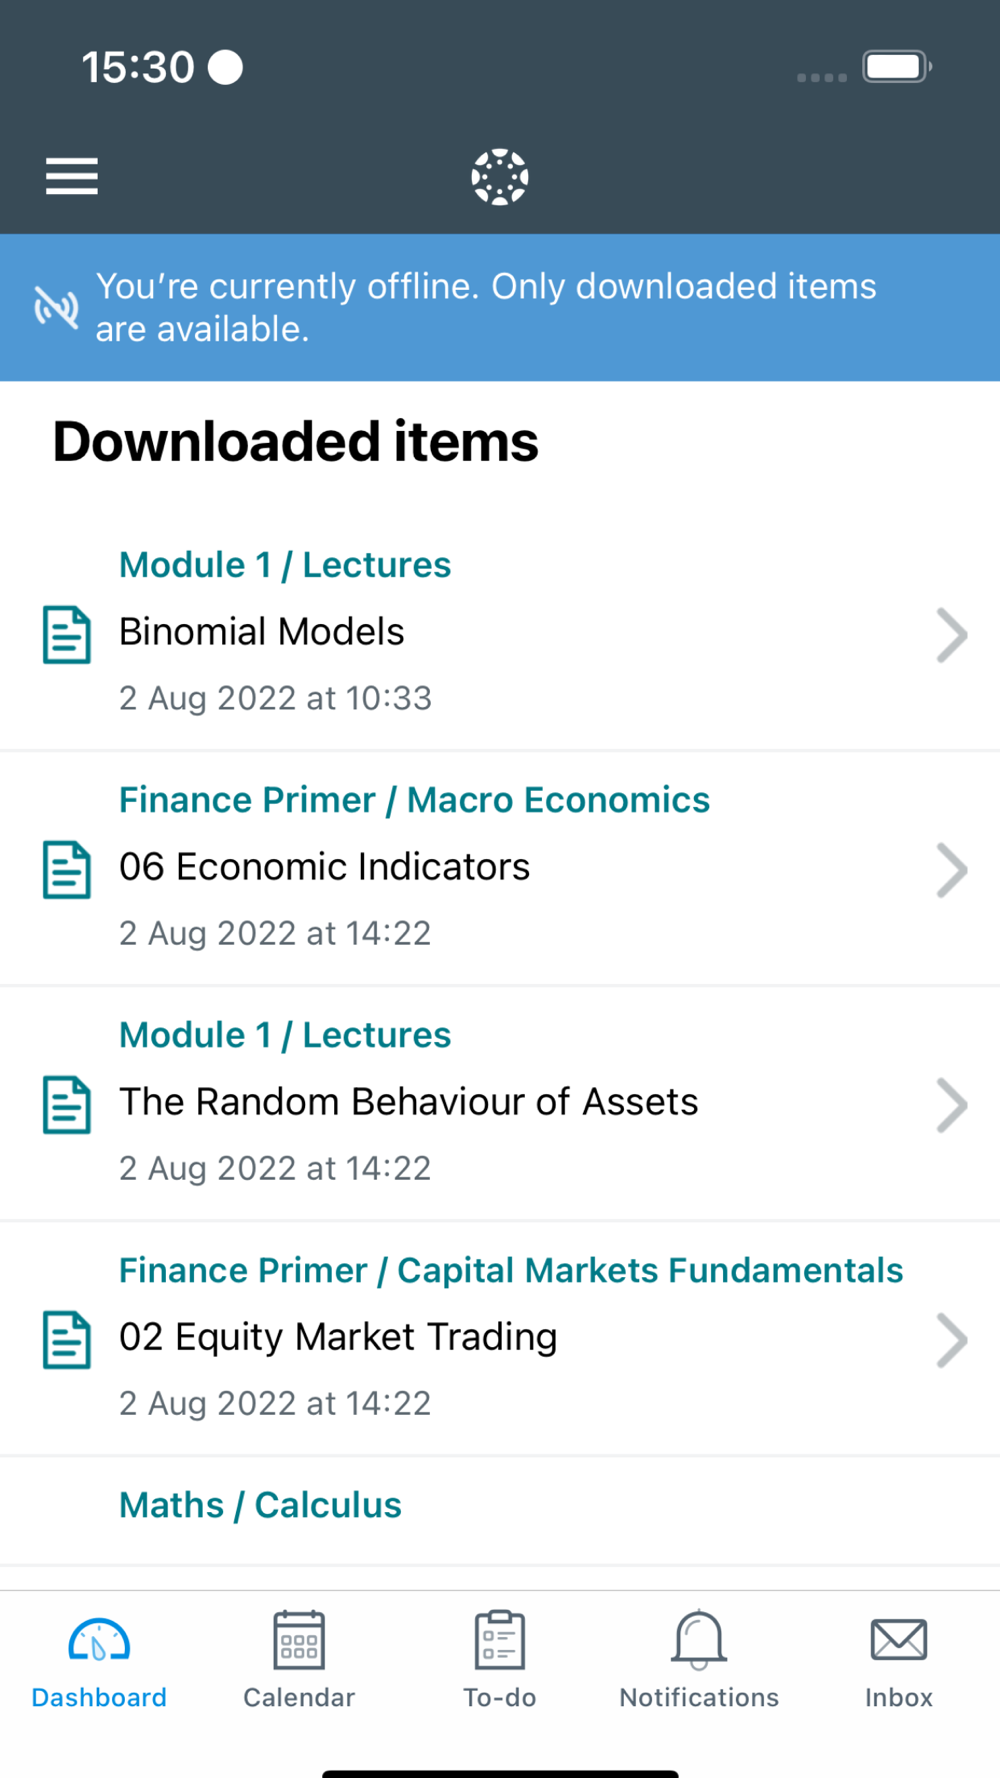Viewport: 1000px width, 1778px height.
Task: Switch to the To-do tab
Action: point(500,1660)
